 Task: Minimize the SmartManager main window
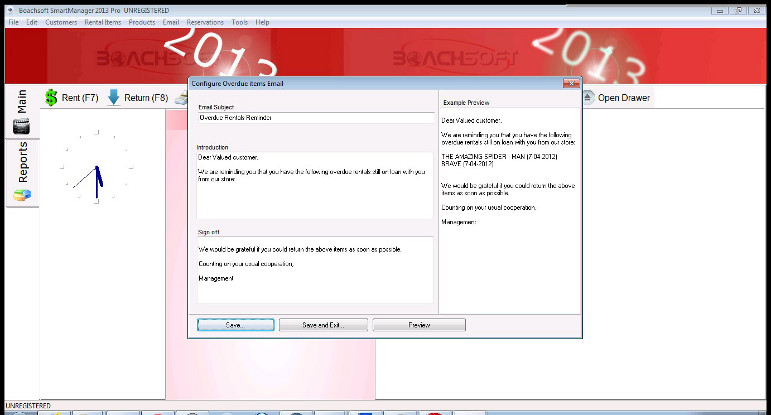coord(719,10)
